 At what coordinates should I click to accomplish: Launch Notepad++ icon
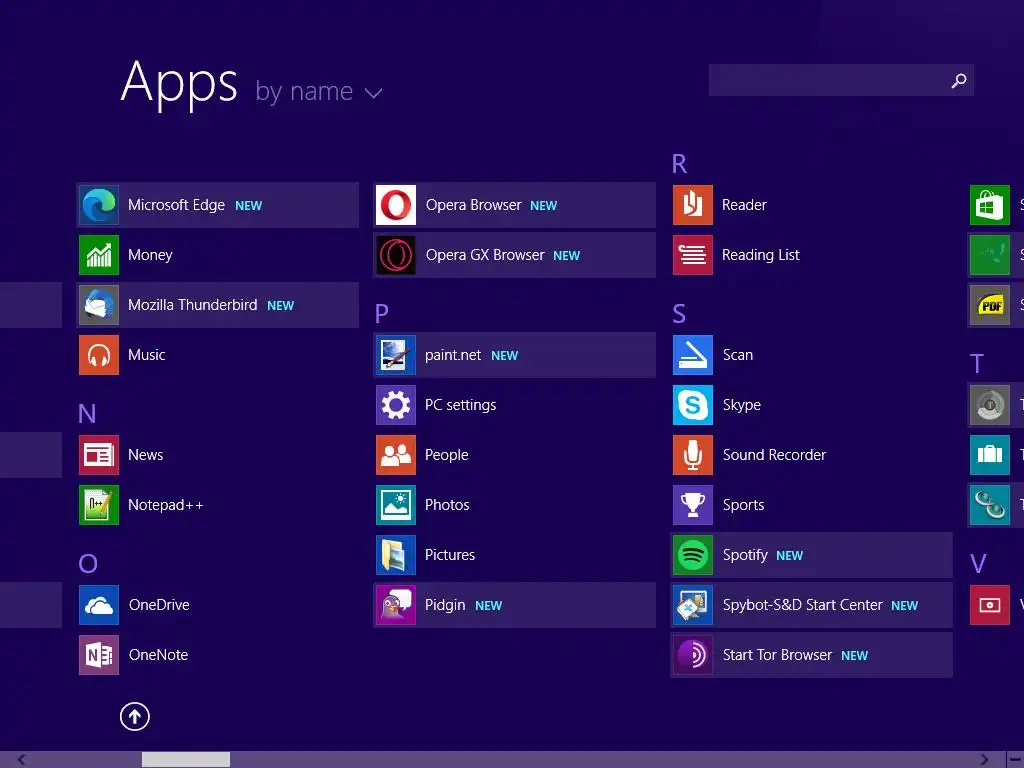[x=99, y=505]
